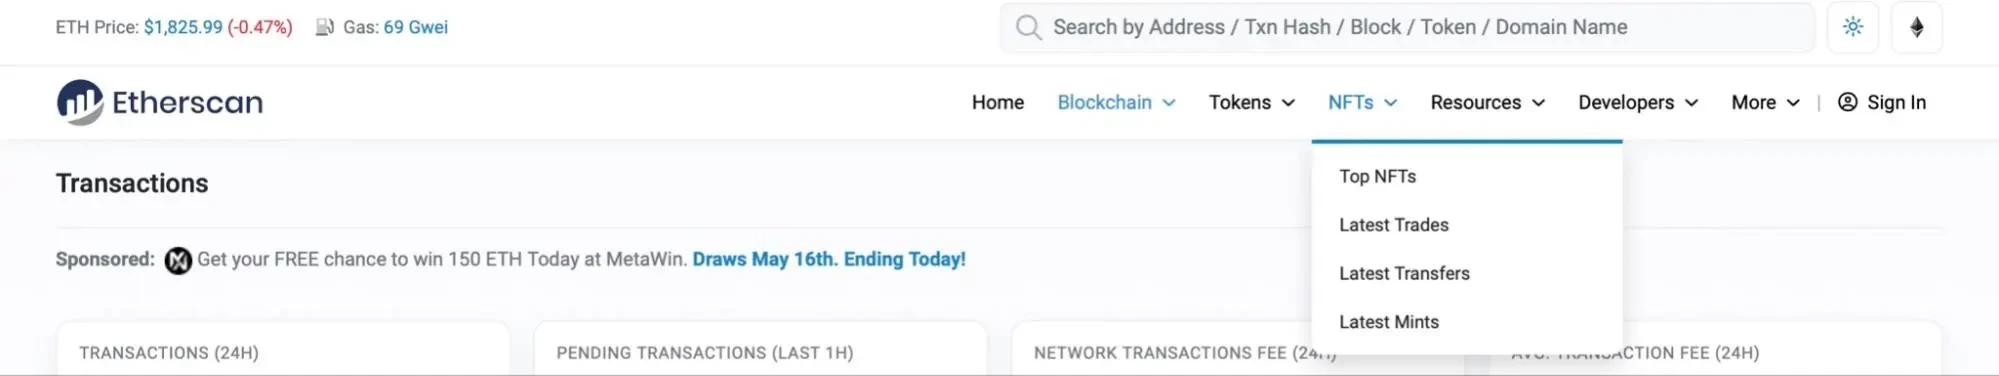1999x376 pixels.
Task: Open the Resources dropdown chevron
Action: (x=1538, y=102)
